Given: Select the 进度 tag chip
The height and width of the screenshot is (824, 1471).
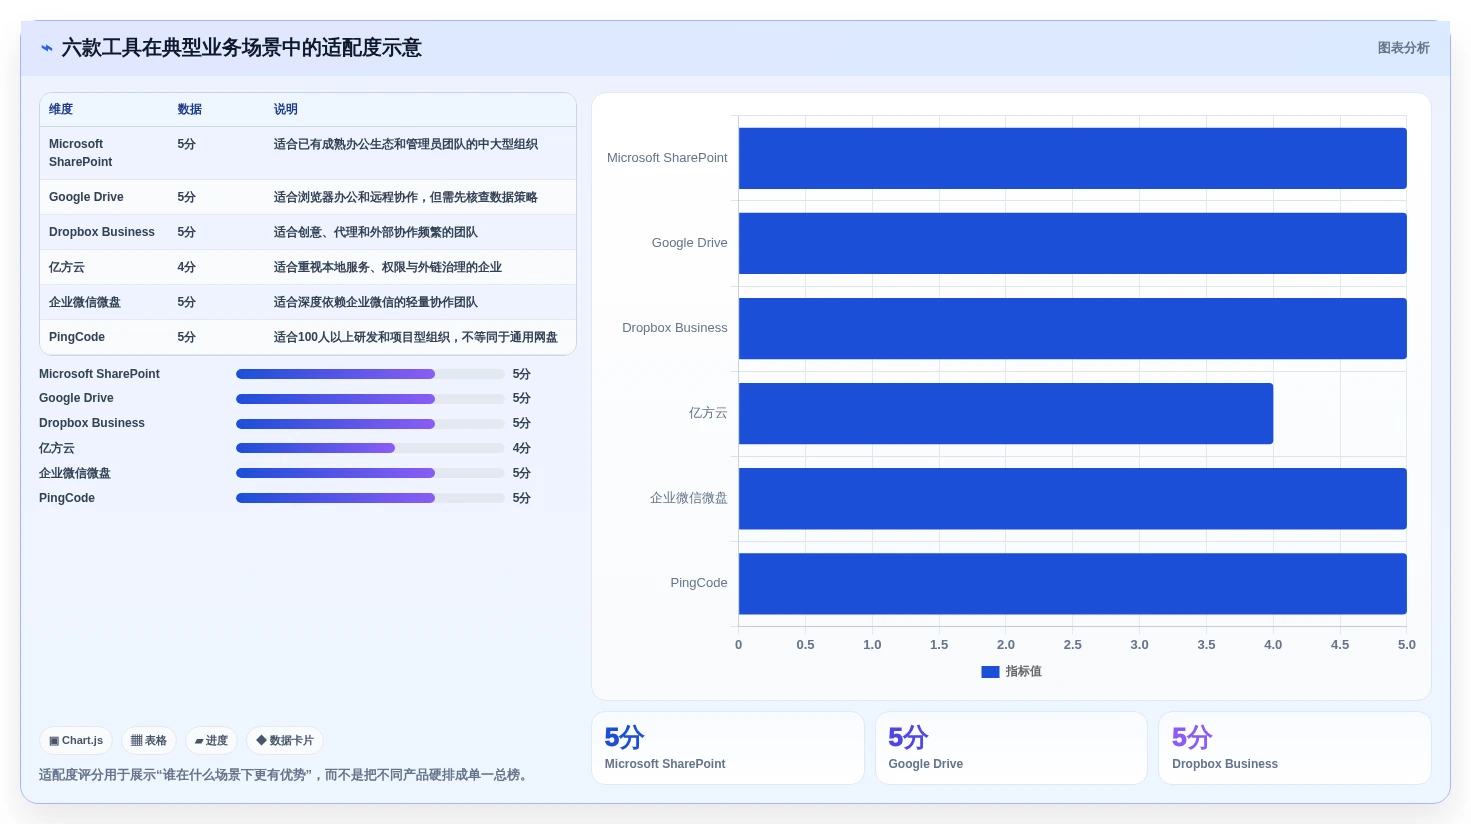Looking at the screenshot, I should (211, 741).
